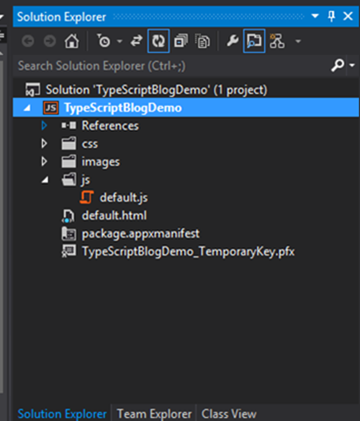Click the Refresh toolbar icon
360x421 pixels.
click(x=158, y=41)
